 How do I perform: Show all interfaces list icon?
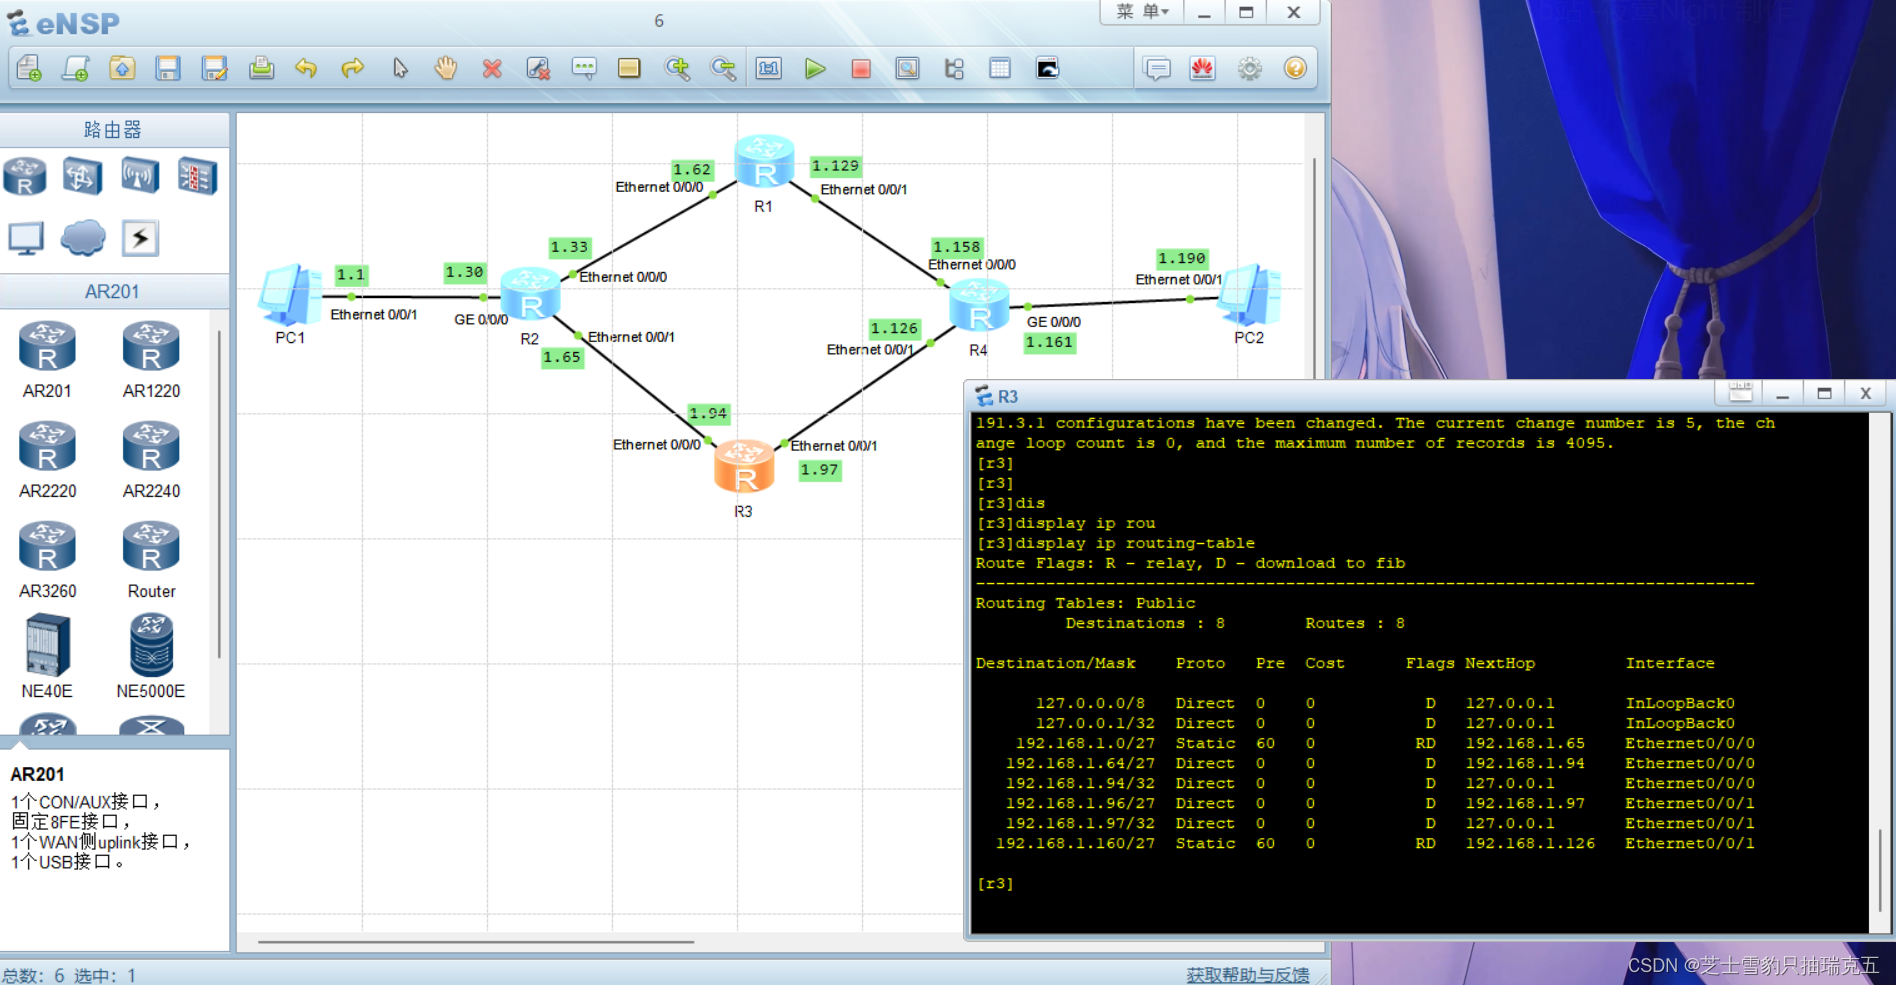click(954, 68)
